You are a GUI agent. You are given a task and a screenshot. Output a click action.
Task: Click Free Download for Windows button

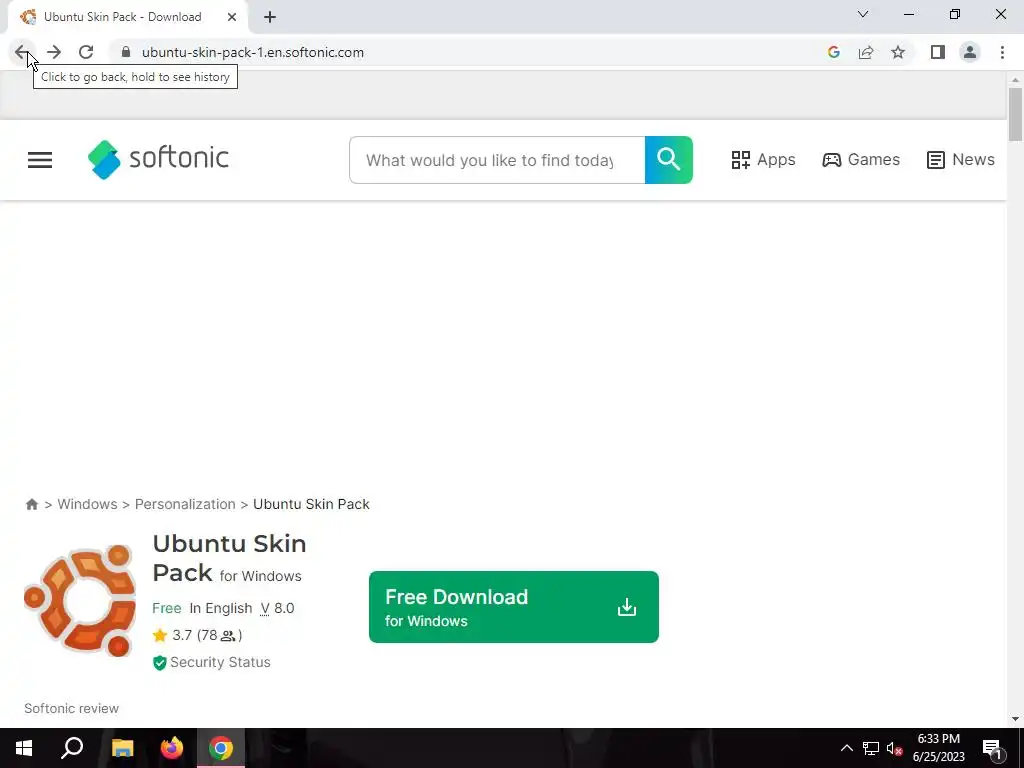point(514,607)
